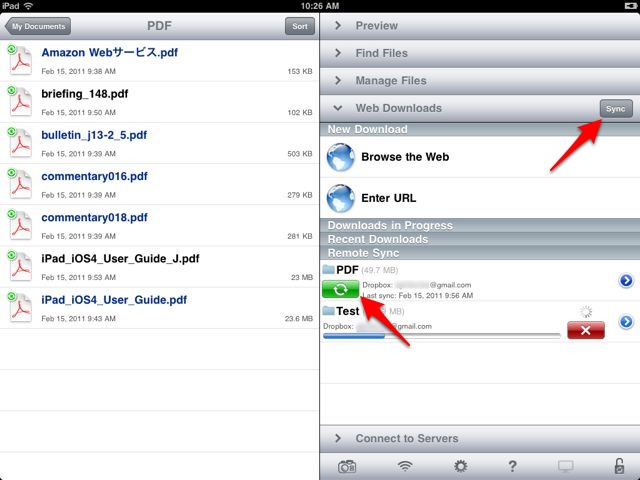
Task: Open details arrow for Test remote sync
Action: click(x=626, y=322)
